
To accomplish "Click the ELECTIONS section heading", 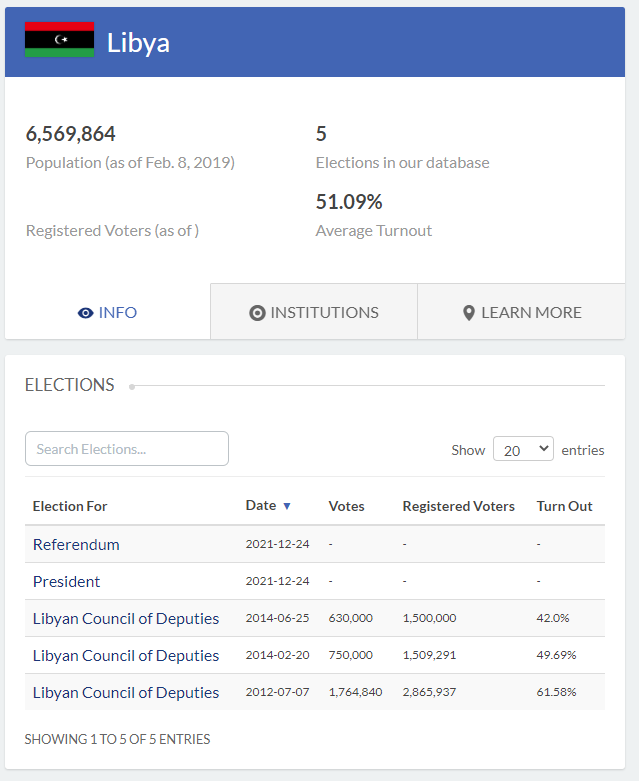I will [70, 385].
